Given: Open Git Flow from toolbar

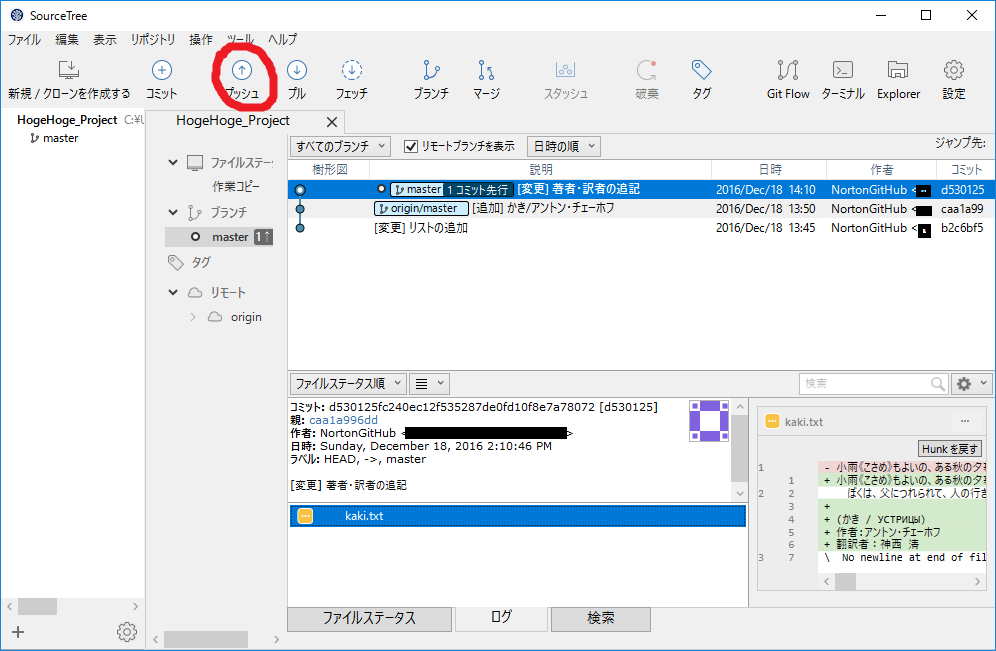Looking at the screenshot, I should point(788,80).
